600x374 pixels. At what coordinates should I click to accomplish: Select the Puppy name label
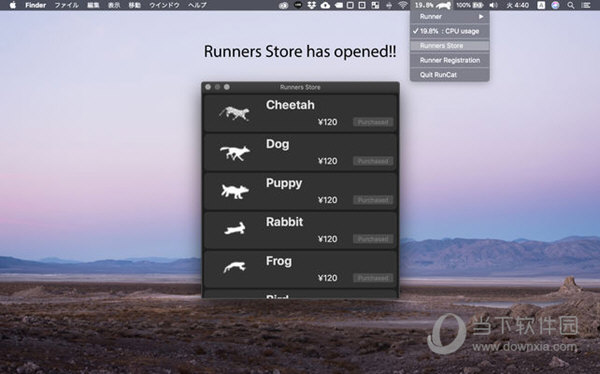pyautogui.click(x=284, y=183)
